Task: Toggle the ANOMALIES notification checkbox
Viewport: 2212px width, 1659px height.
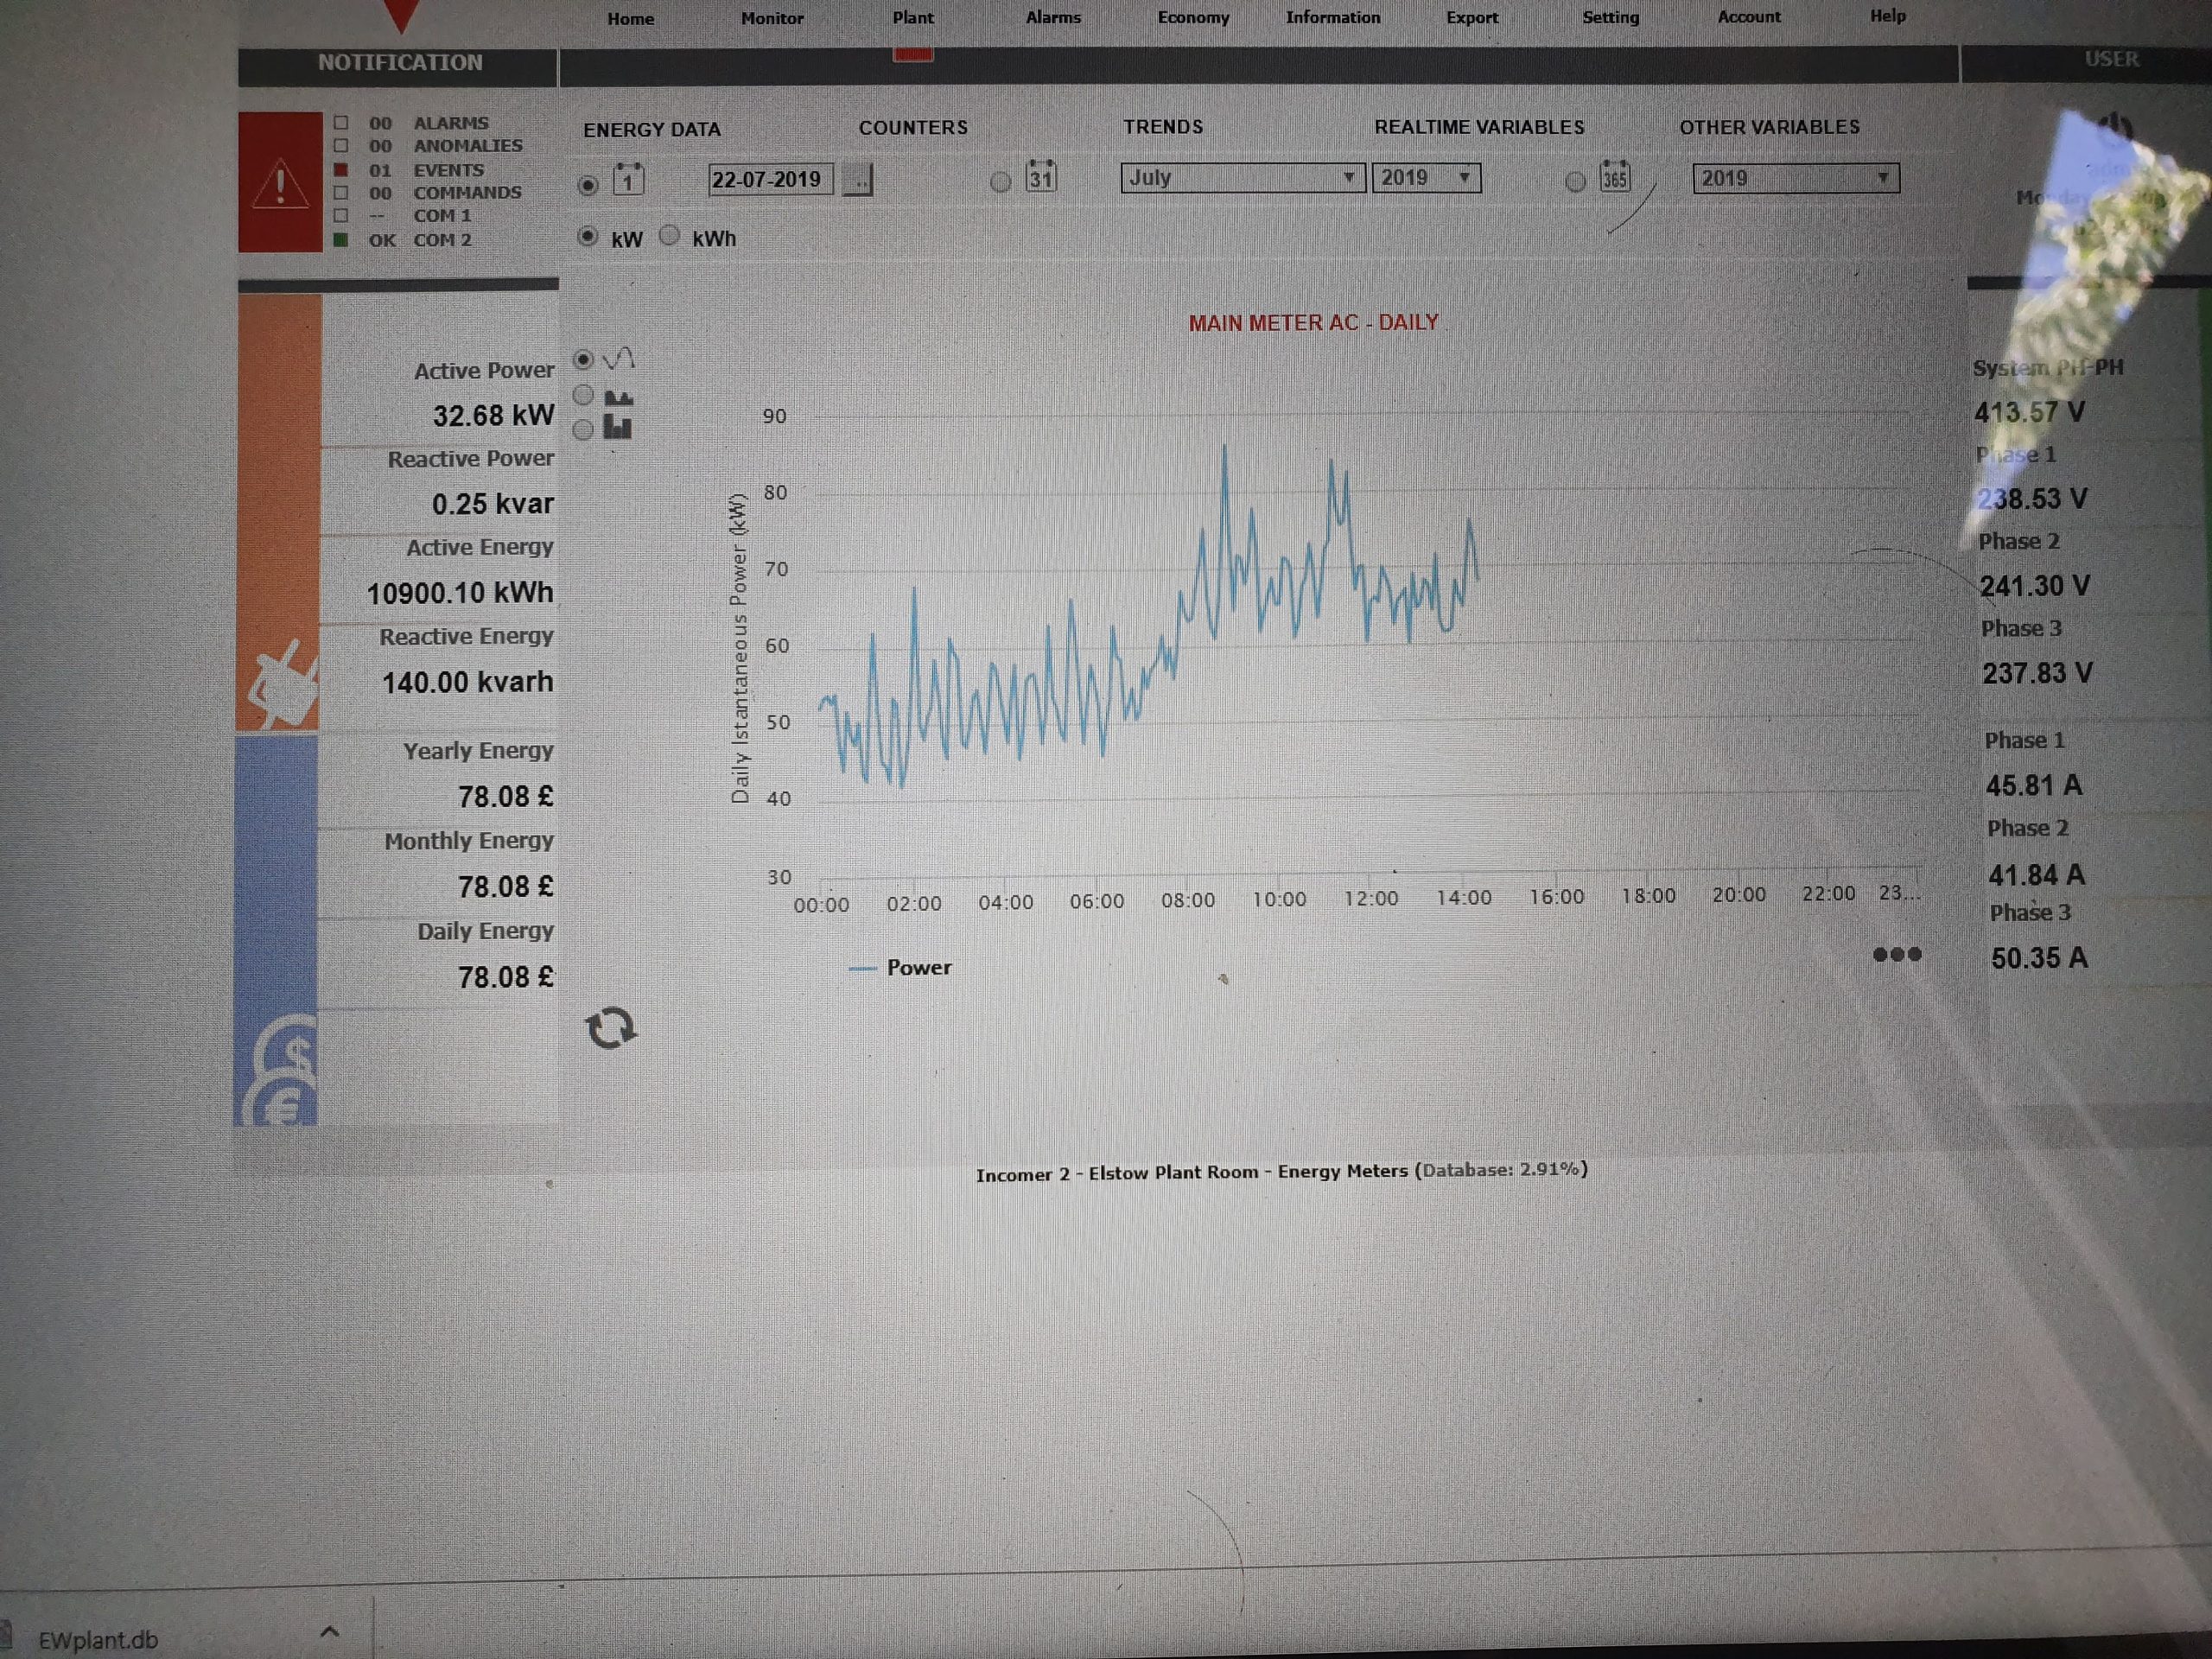Action: pos(341,145)
